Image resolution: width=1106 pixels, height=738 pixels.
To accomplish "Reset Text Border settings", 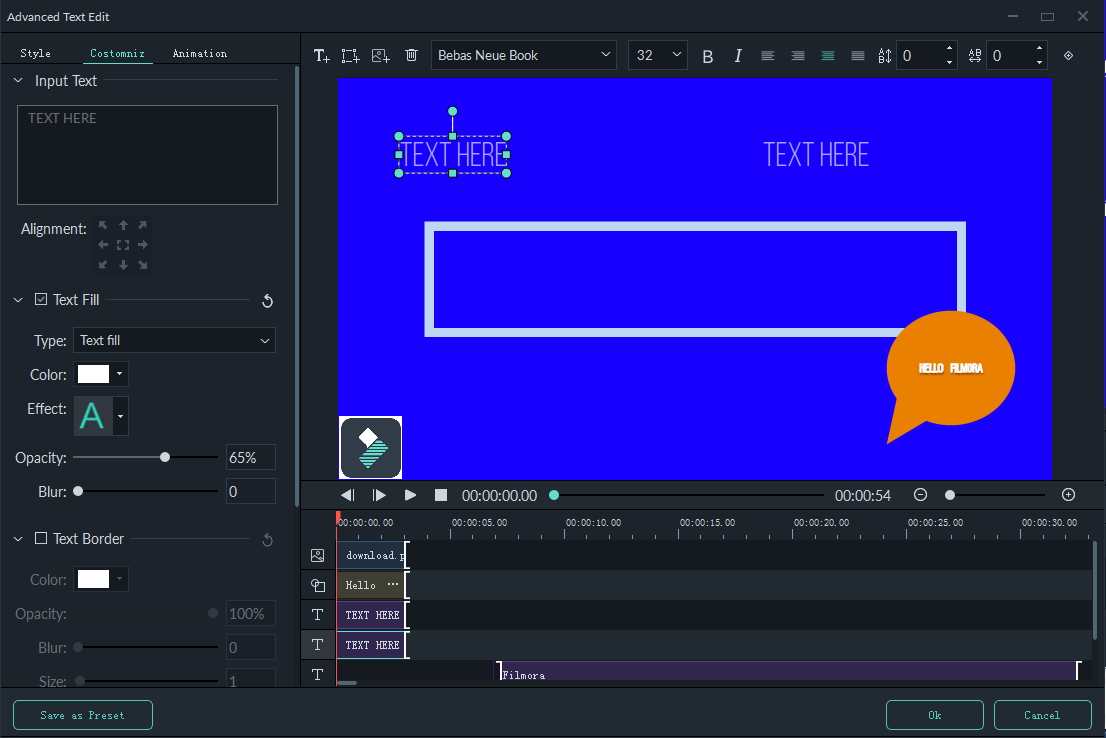I will 267,540.
